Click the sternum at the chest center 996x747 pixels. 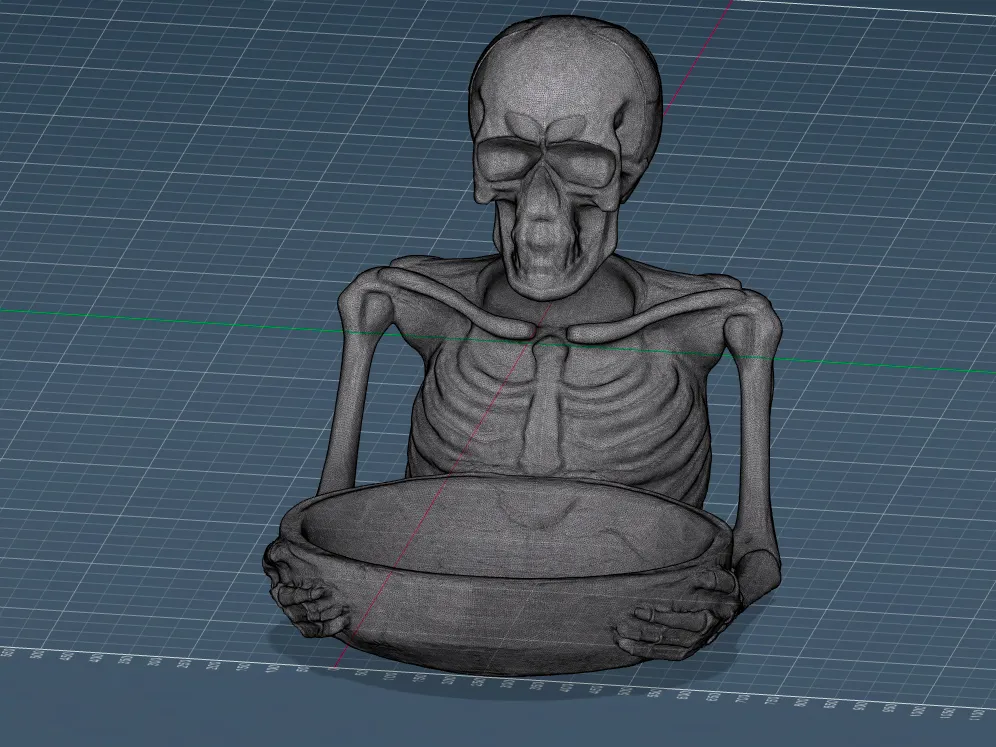click(537, 407)
